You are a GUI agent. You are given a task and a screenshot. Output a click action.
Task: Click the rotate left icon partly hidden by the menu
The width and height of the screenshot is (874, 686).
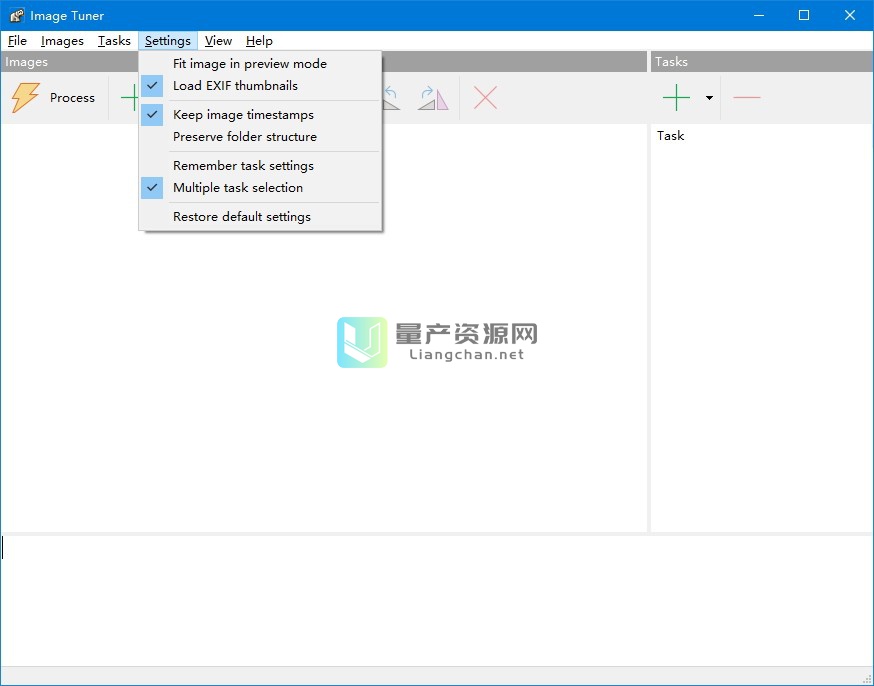coord(391,98)
